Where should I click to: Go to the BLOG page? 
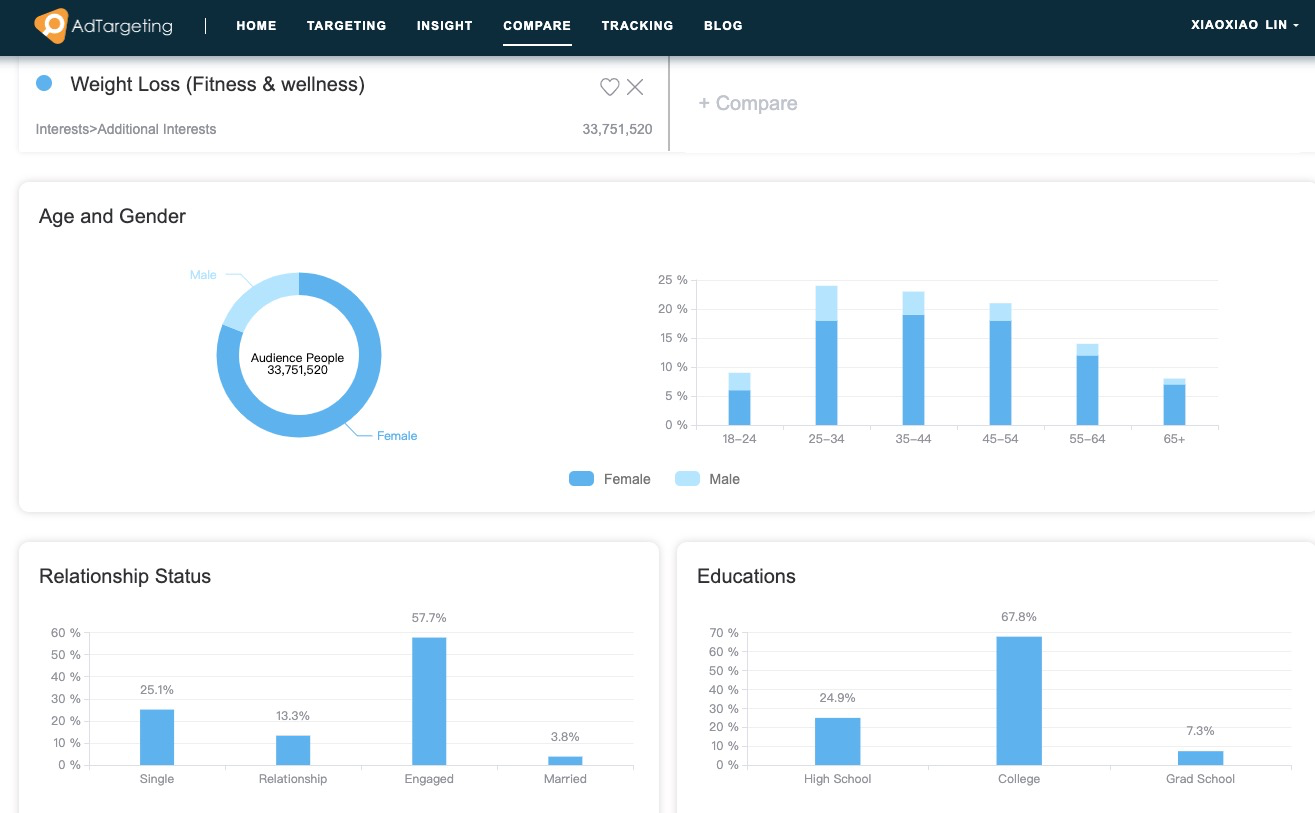pyautogui.click(x=723, y=26)
